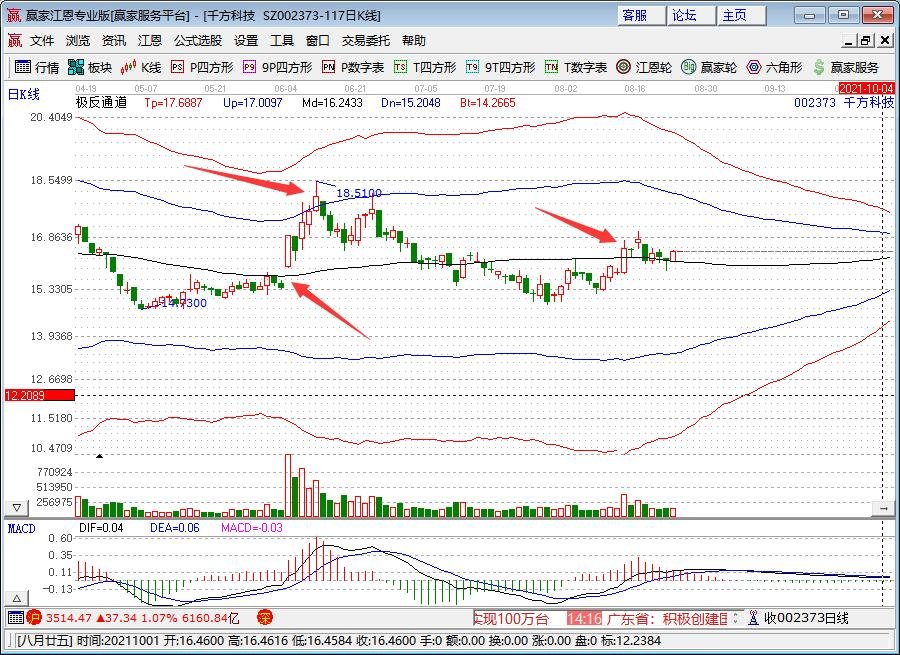The image size is (900, 655).
Task: Click the right-arrow button beside volume panel
Action: [883, 507]
